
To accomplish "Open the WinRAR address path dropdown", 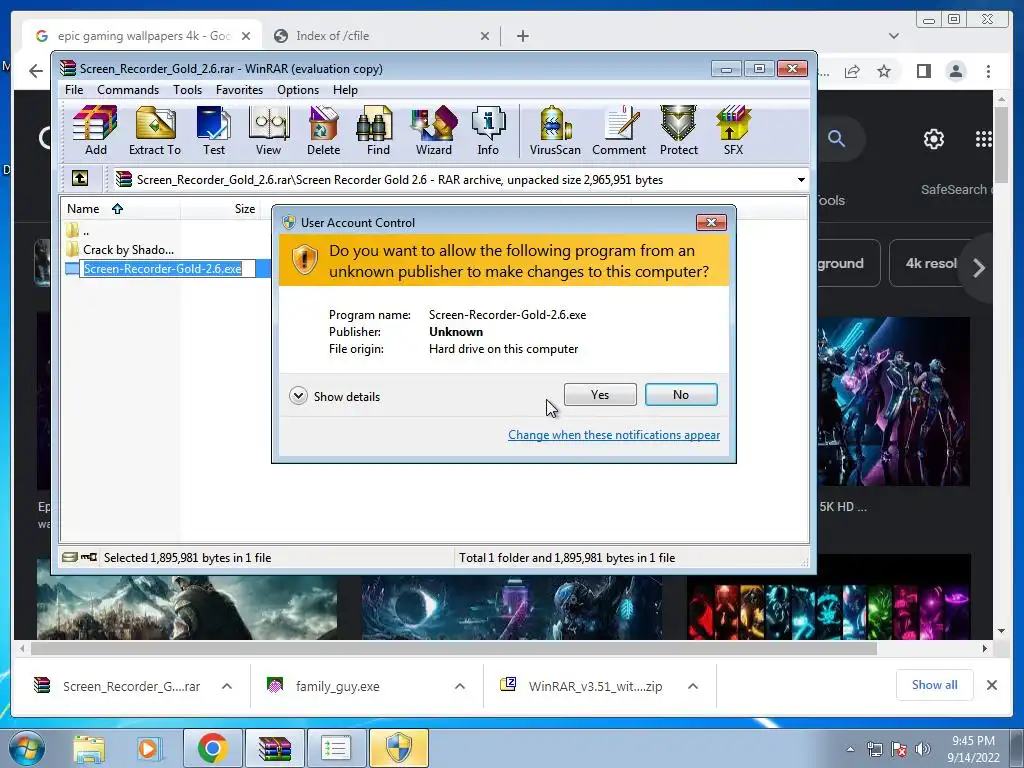I will point(801,180).
